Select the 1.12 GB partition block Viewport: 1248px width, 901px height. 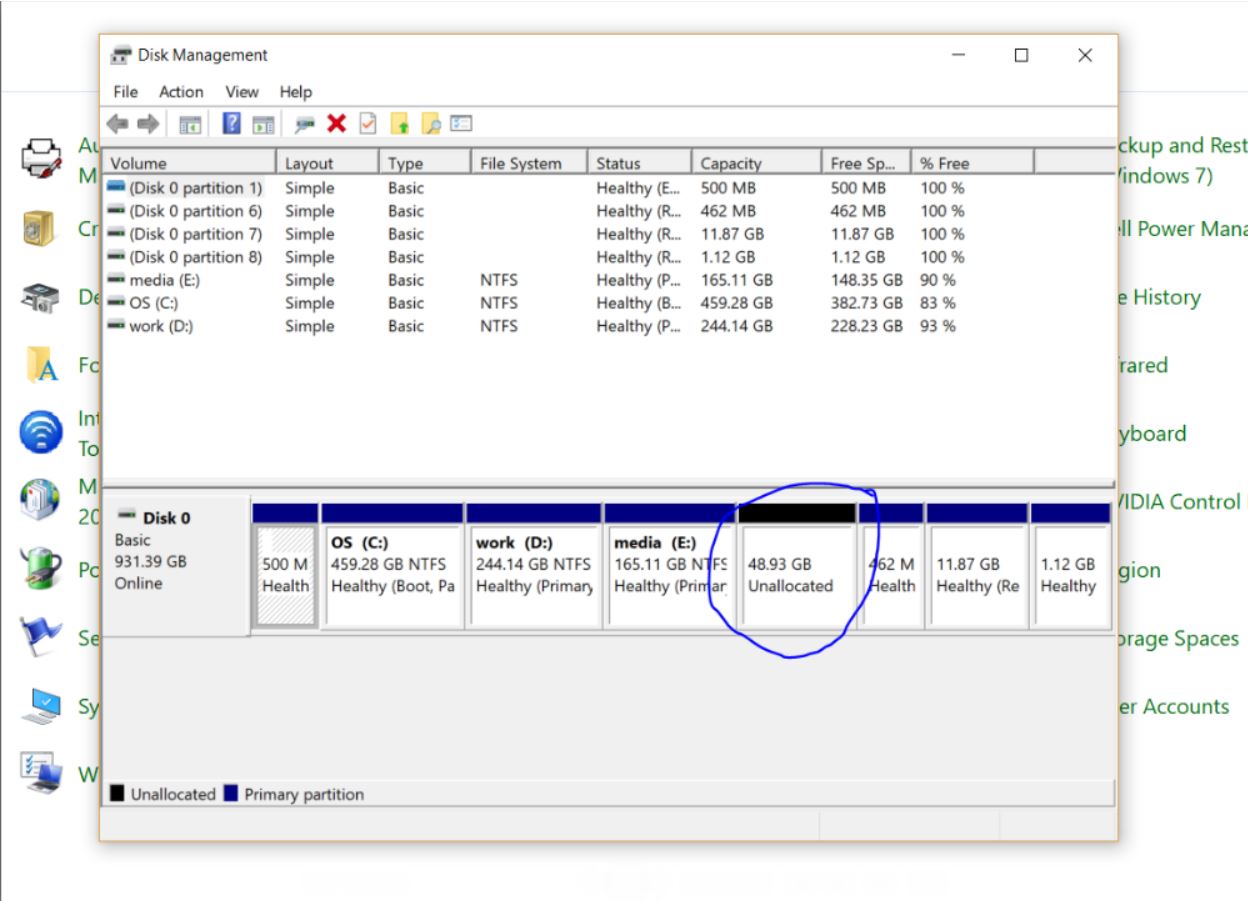coord(1070,566)
